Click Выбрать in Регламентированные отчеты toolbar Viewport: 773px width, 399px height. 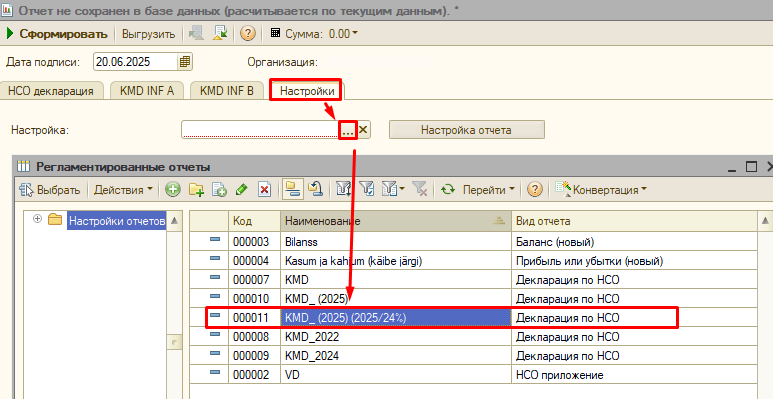[50, 190]
